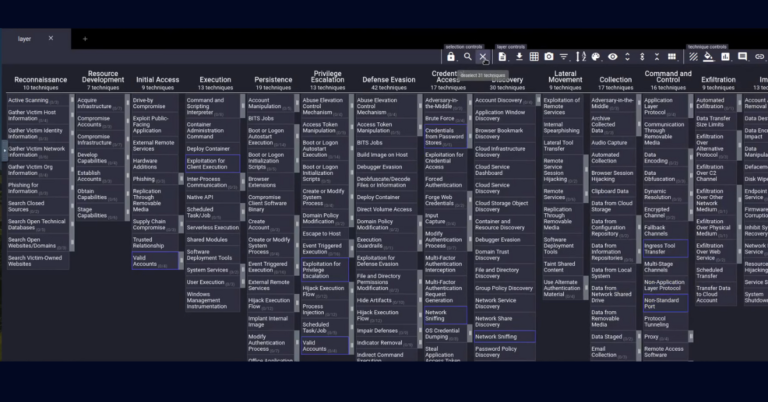Select the Non-Standard Port technique
Viewport: 768px width, 402px height.
(x=665, y=304)
